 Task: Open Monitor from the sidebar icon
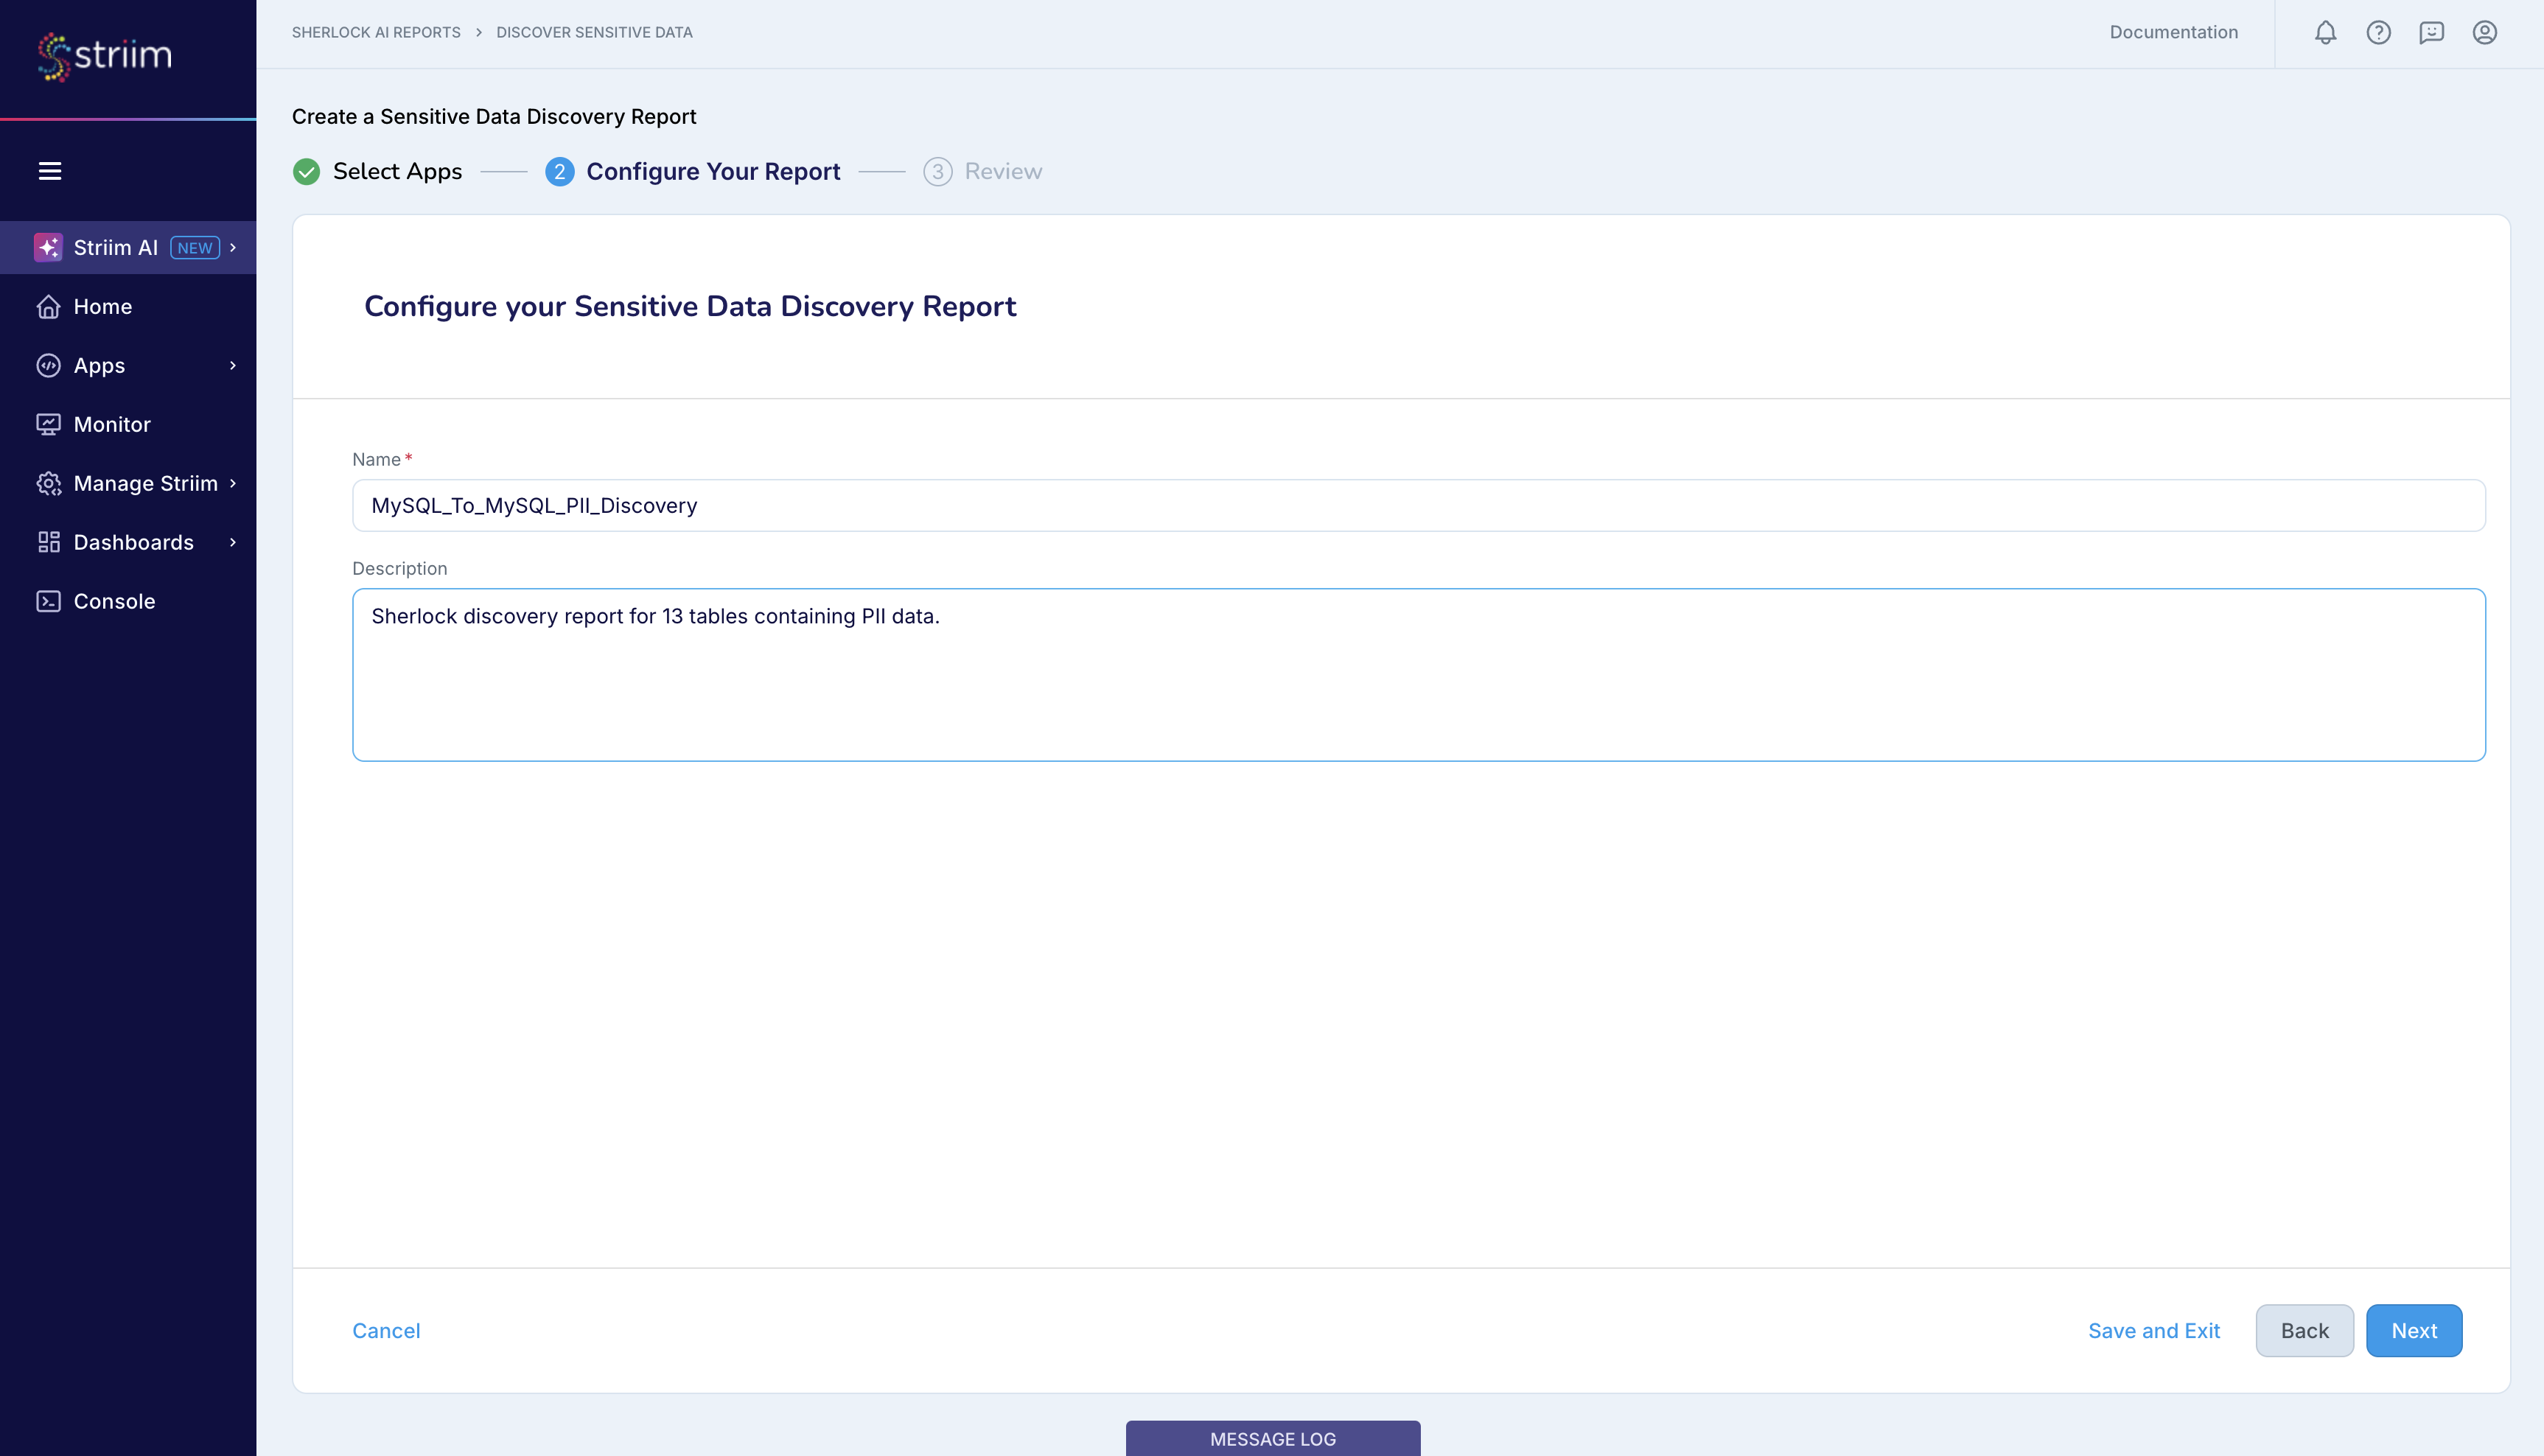click(x=50, y=424)
